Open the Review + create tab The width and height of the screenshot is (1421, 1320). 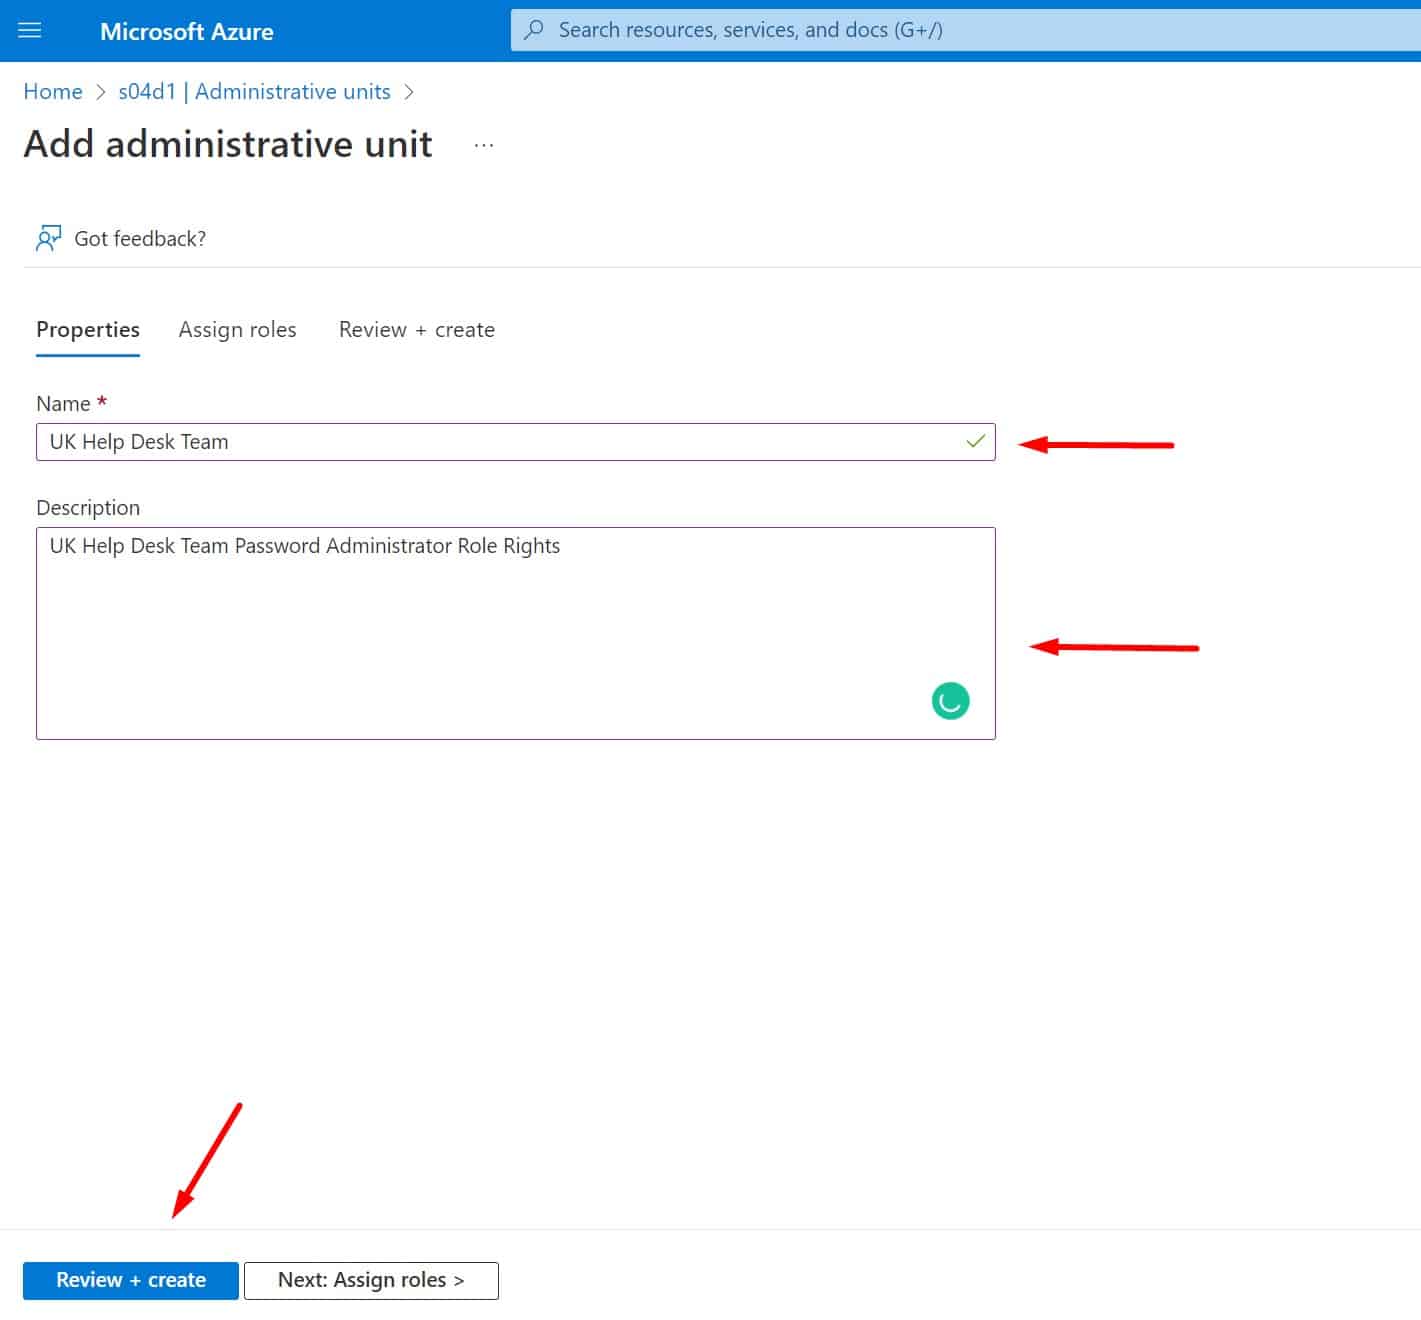pyautogui.click(x=416, y=329)
